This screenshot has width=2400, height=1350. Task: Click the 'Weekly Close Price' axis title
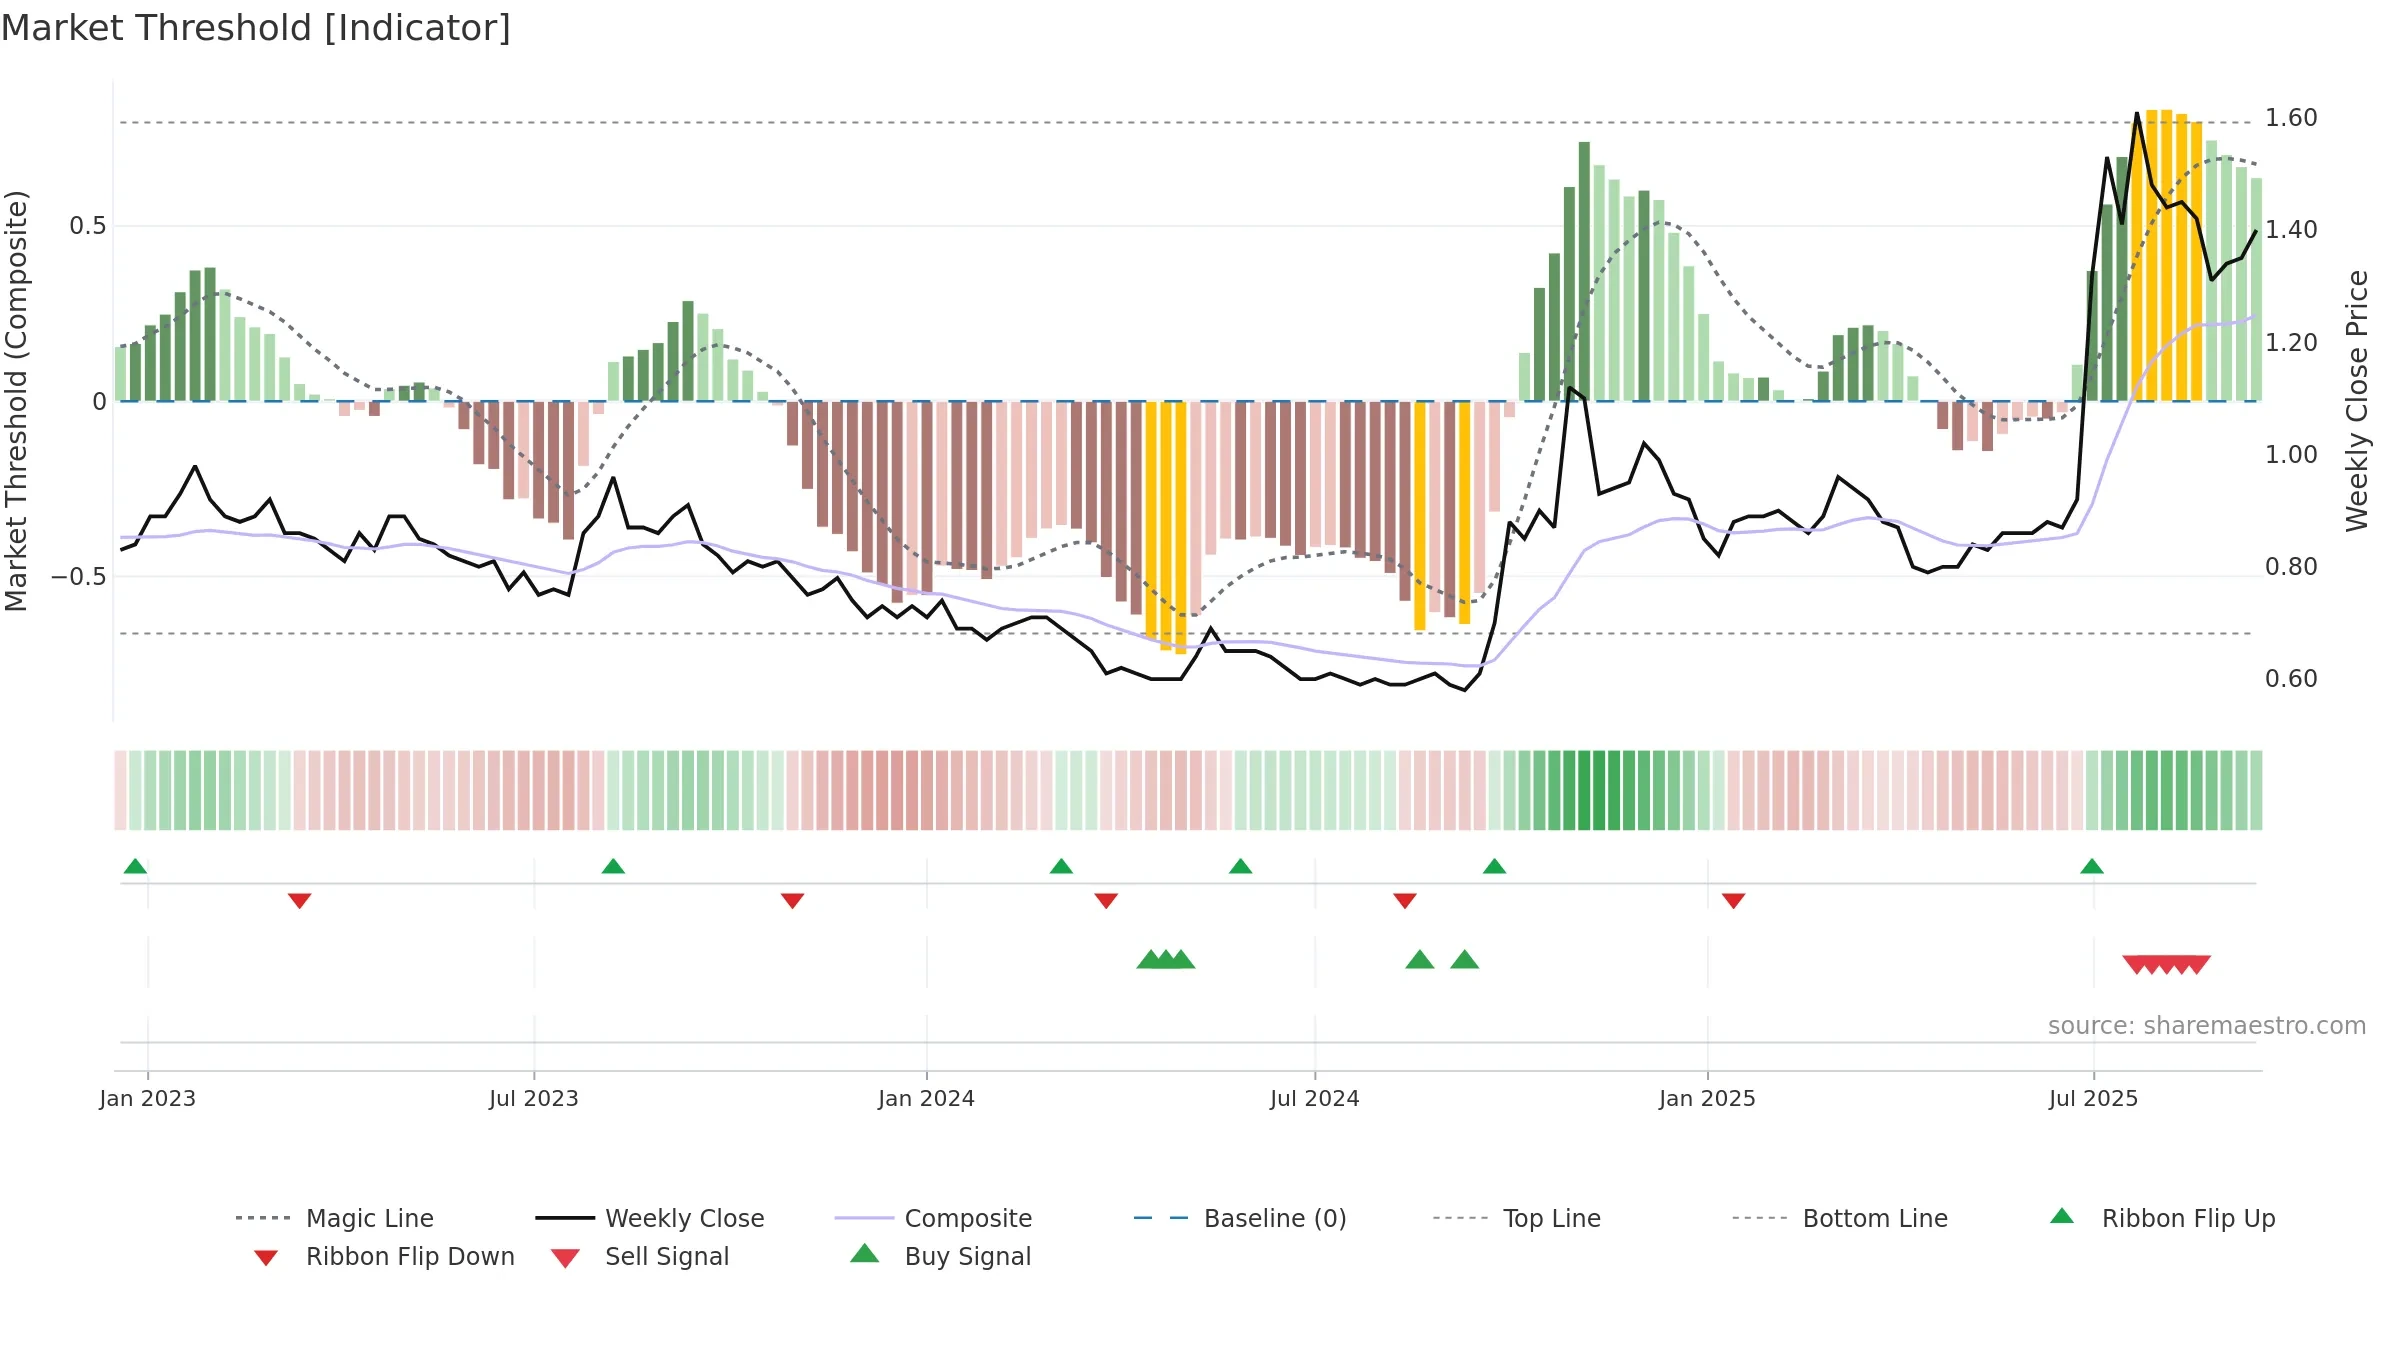point(2358,400)
